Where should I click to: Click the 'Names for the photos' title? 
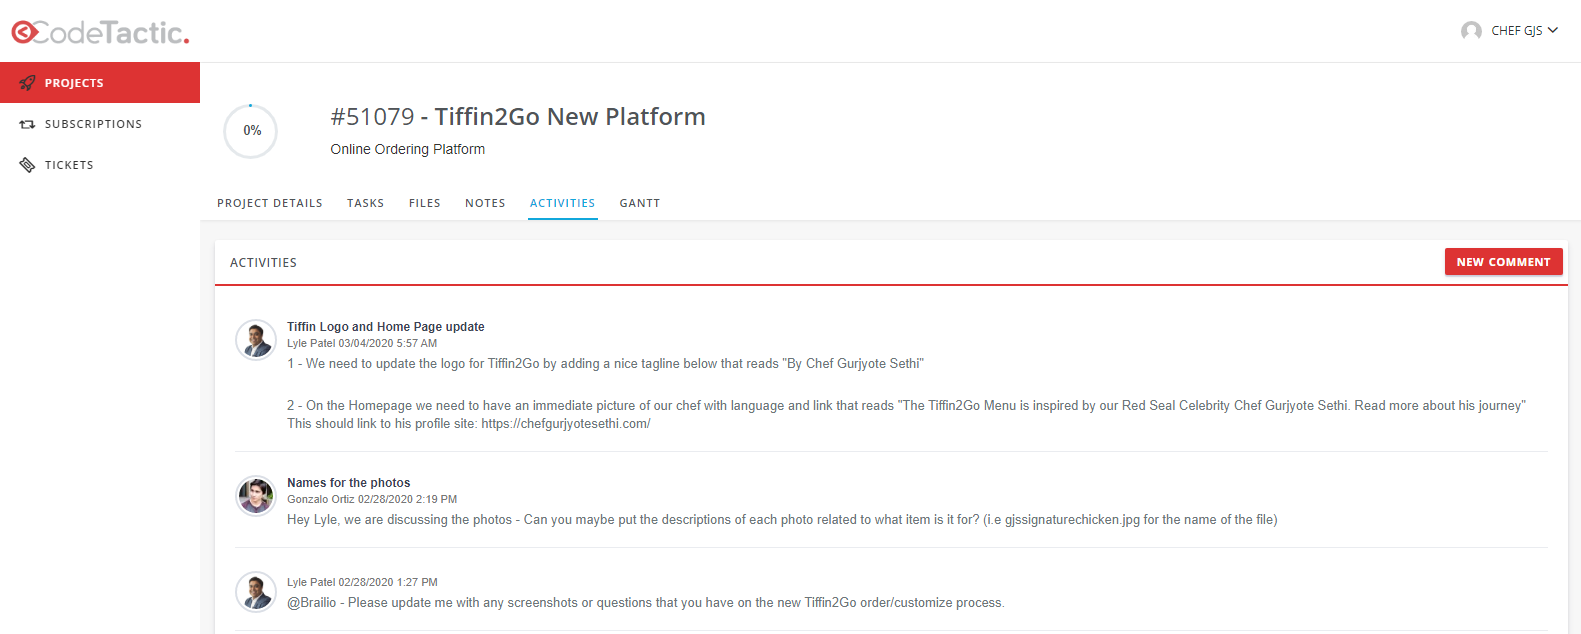pyautogui.click(x=349, y=483)
